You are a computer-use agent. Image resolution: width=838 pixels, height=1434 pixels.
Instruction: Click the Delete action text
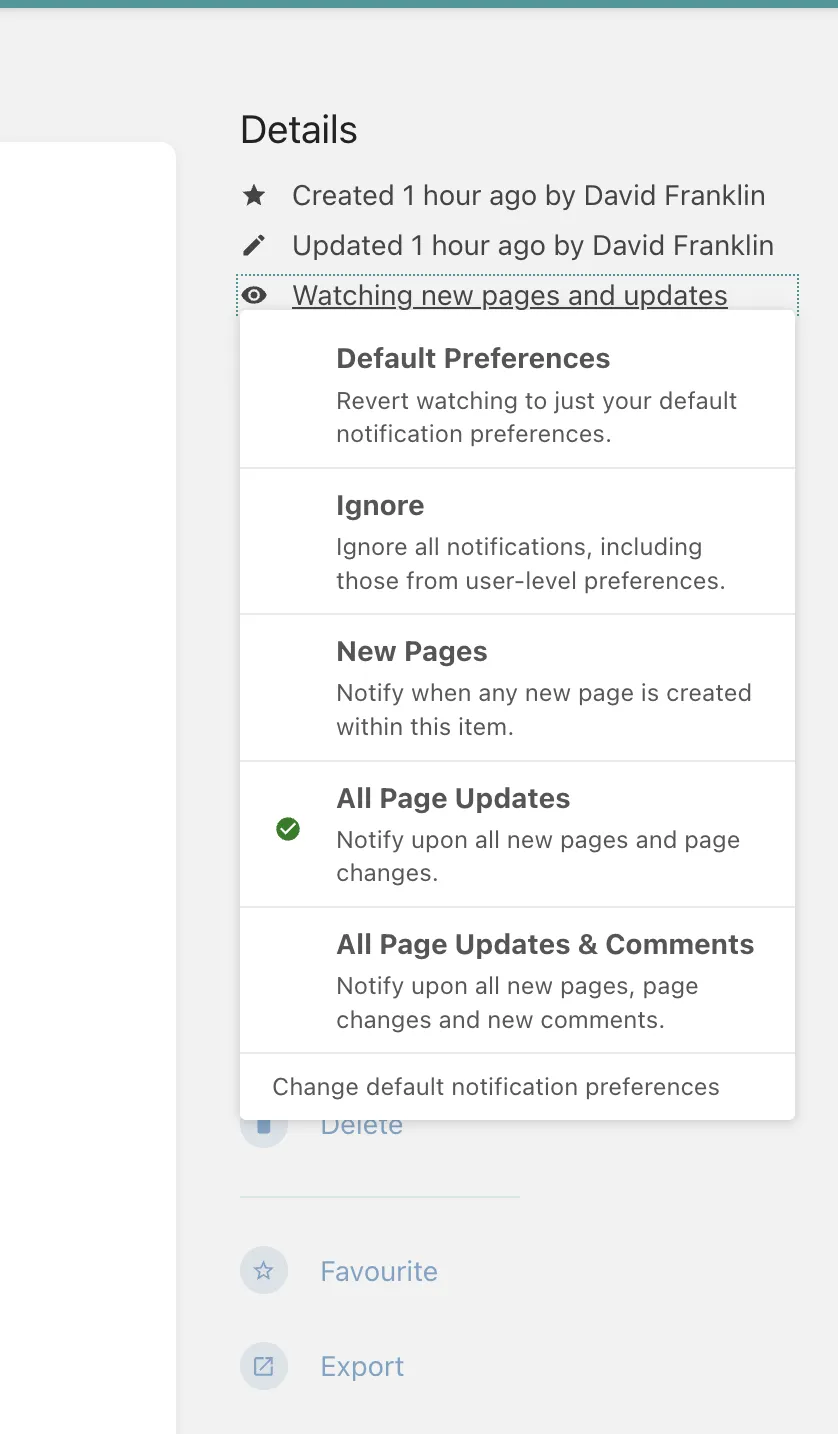pos(361,1126)
